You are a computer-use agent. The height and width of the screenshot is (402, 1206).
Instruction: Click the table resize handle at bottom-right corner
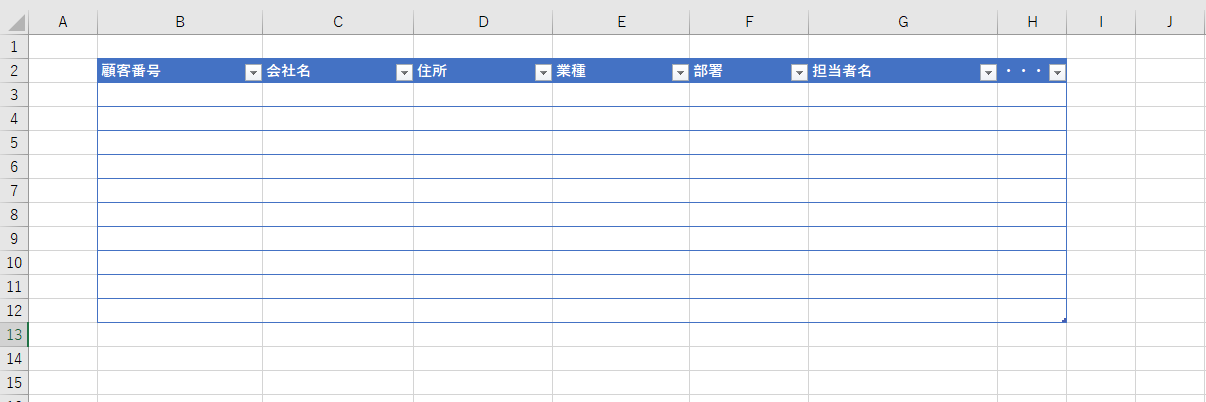point(1064,320)
